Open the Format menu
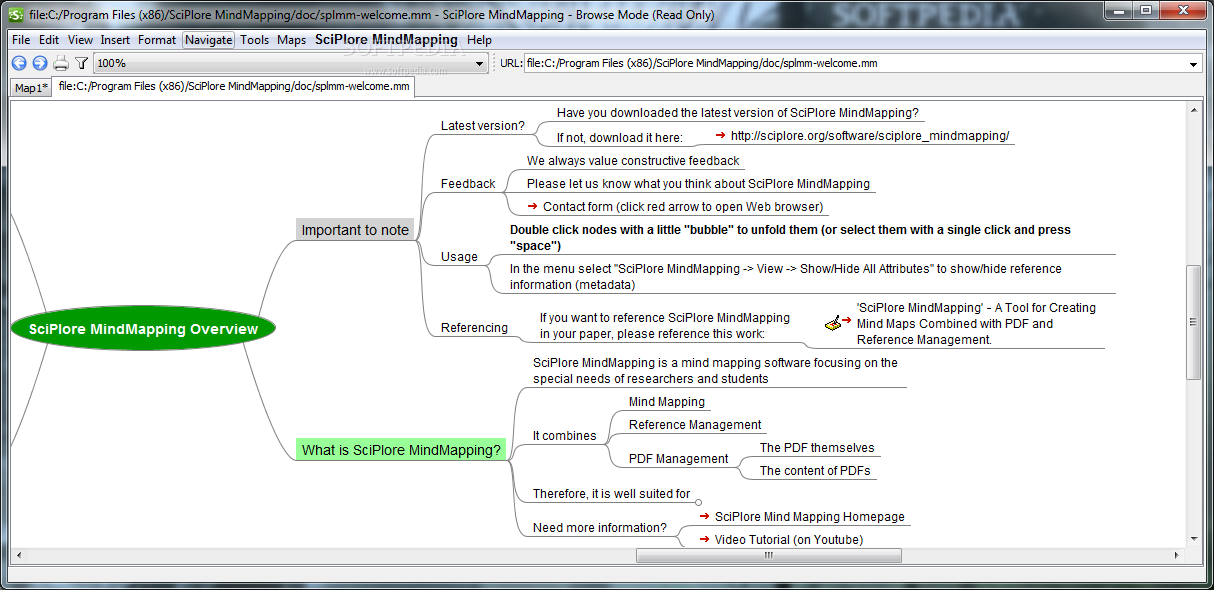The width and height of the screenshot is (1214, 590). pos(157,40)
